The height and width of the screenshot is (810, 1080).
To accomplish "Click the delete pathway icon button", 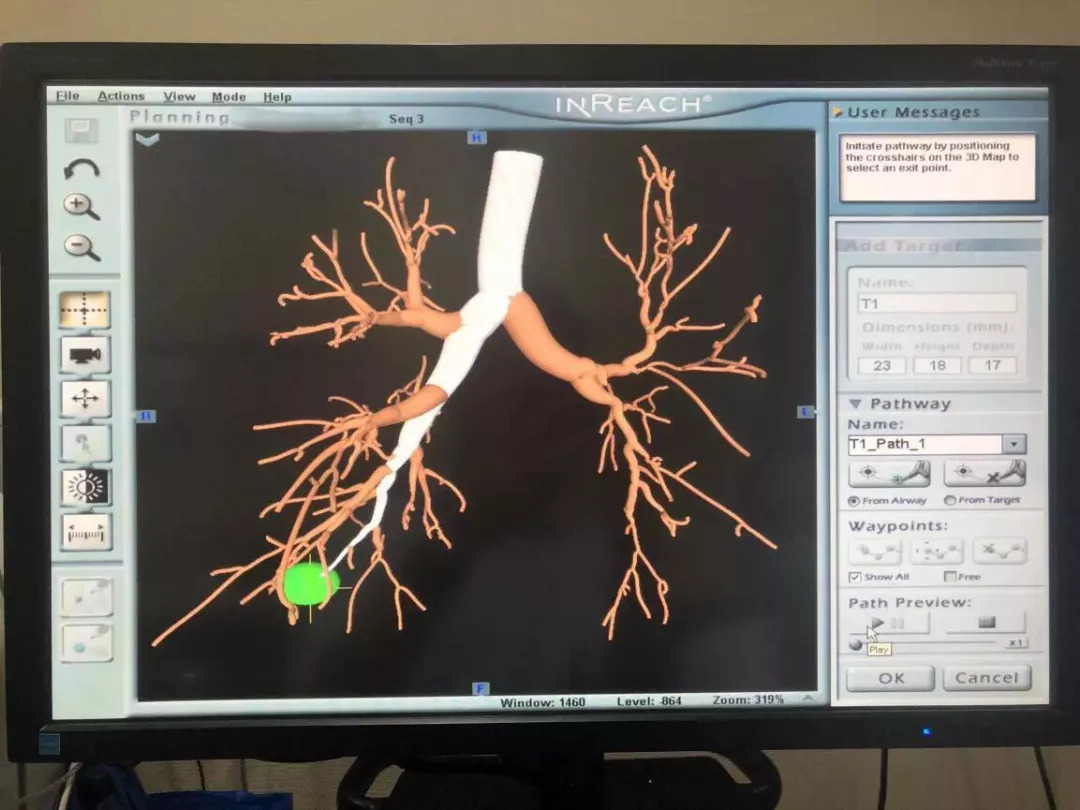I will (984, 473).
